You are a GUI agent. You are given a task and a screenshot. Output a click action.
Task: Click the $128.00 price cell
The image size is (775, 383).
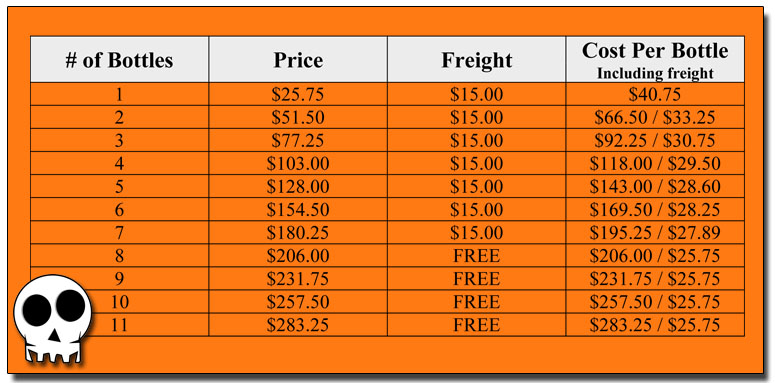coord(298,186)
